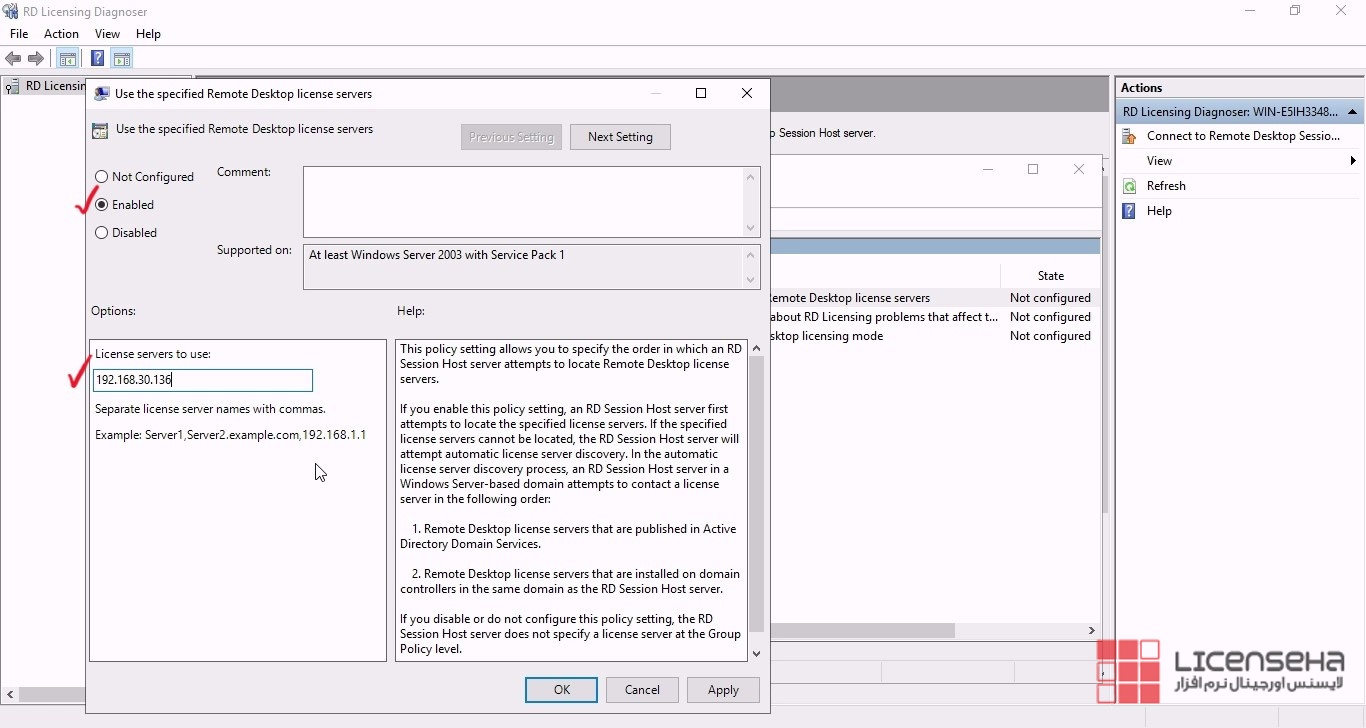
Task: Click the Help text vertical scrollbar
Action: 756,500
